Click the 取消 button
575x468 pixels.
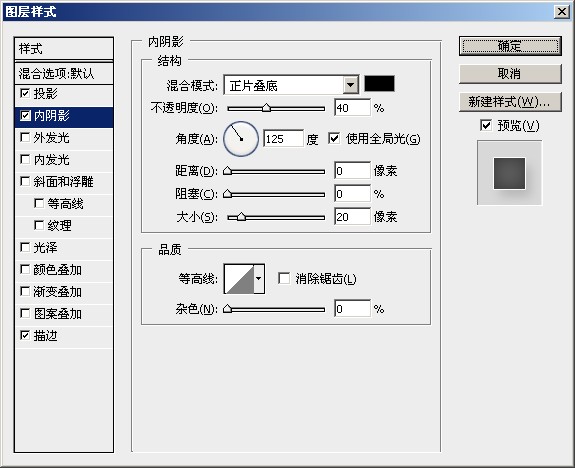pyautogui.click(x=510, y=74)
